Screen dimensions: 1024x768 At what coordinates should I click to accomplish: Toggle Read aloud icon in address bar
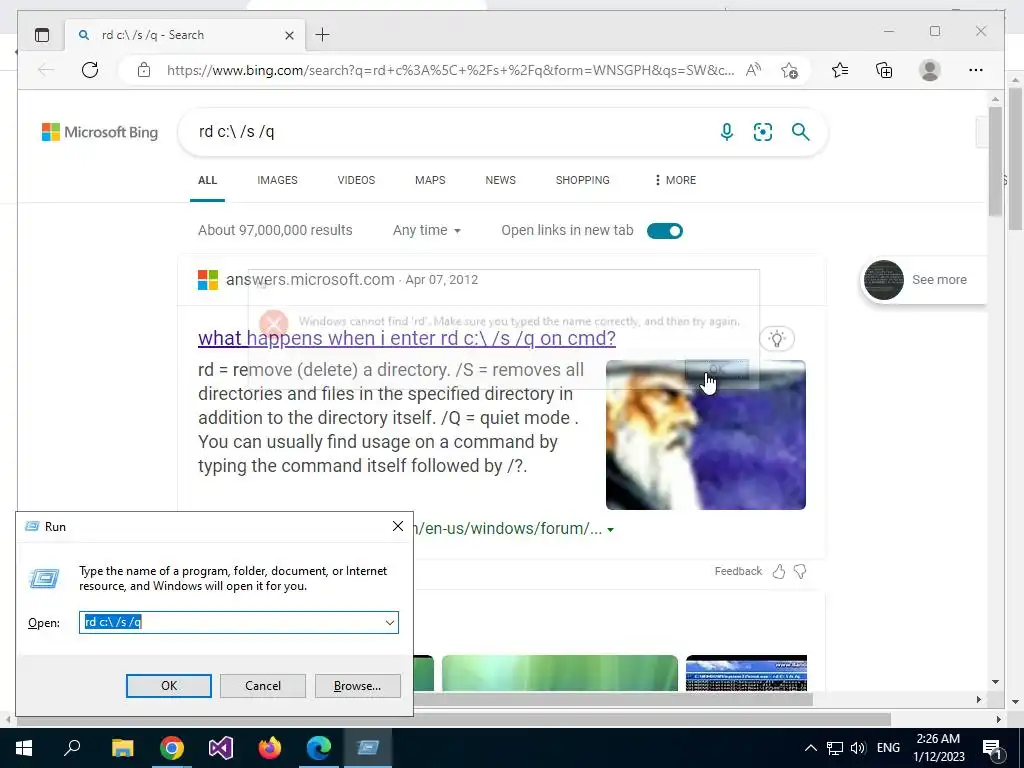point(753,70)
